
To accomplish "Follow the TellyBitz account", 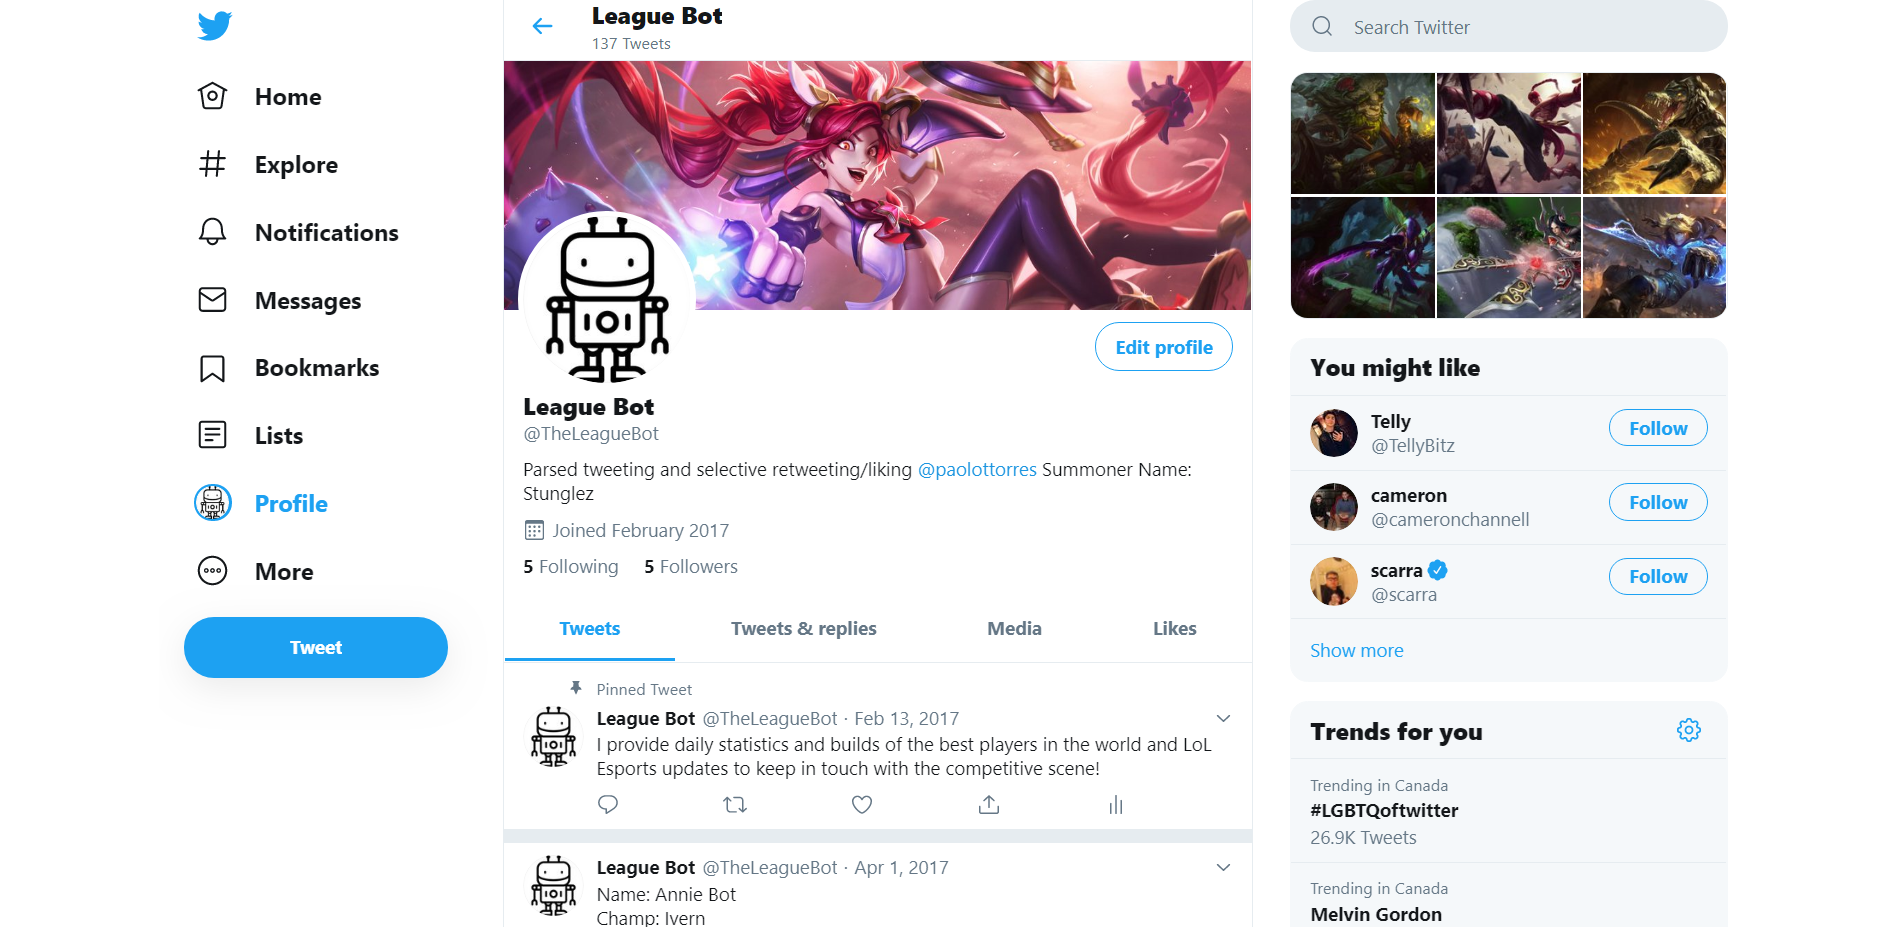I will coord(1658,428).
